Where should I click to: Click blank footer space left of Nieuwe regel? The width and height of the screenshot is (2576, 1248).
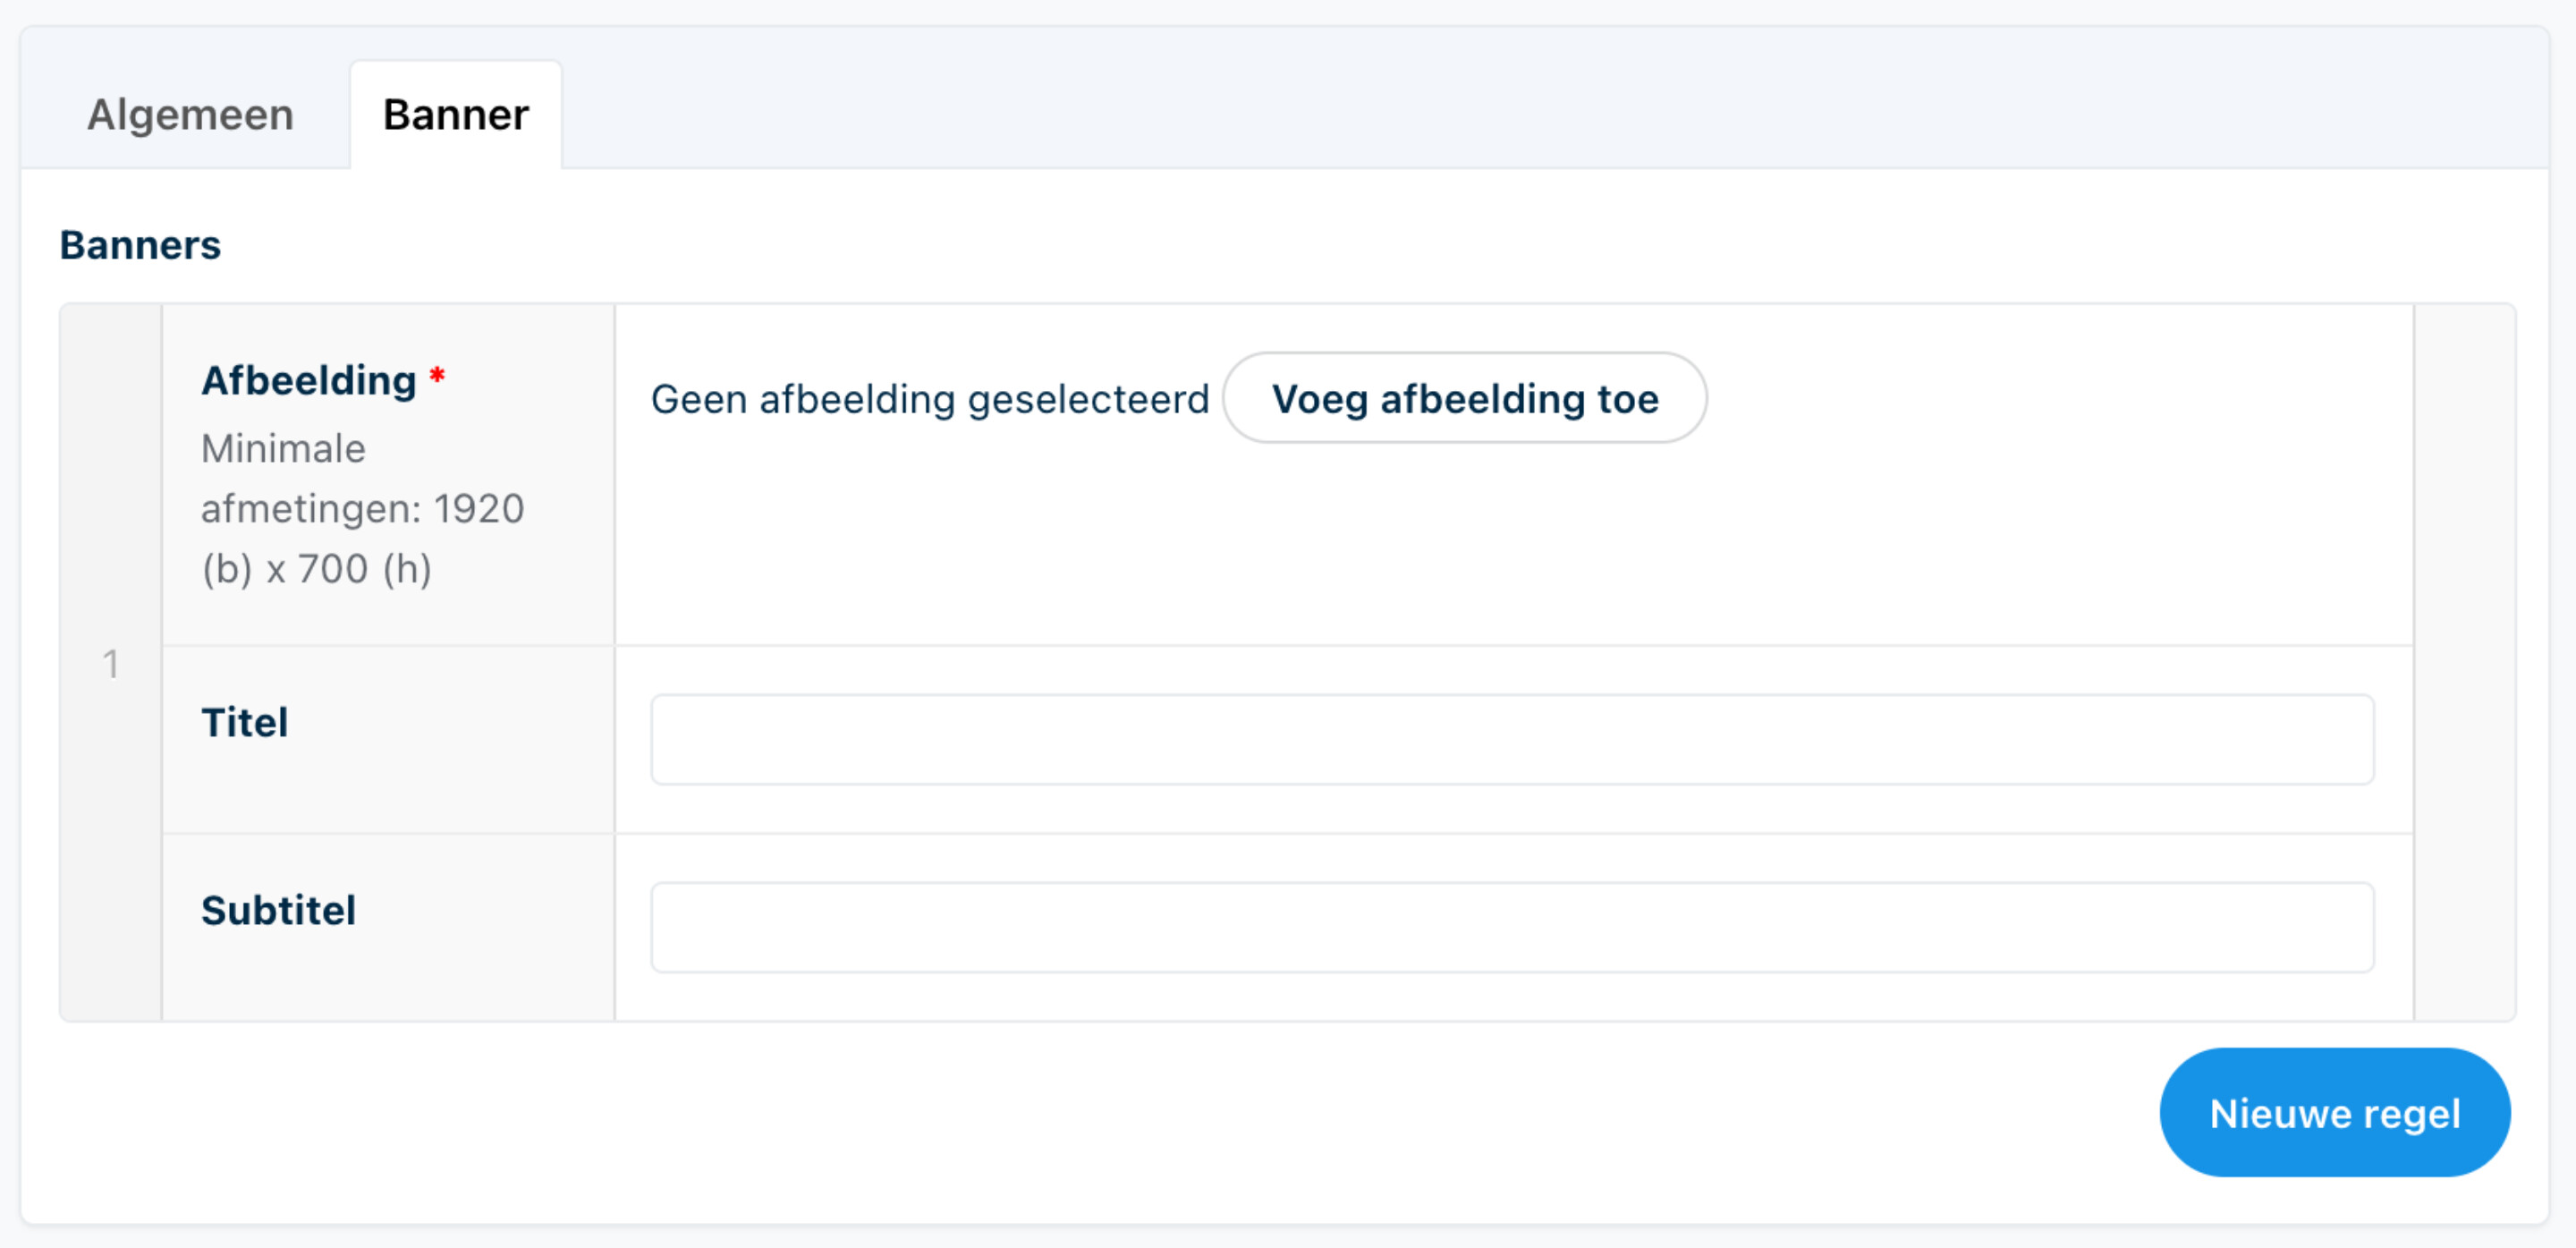1100,1113
